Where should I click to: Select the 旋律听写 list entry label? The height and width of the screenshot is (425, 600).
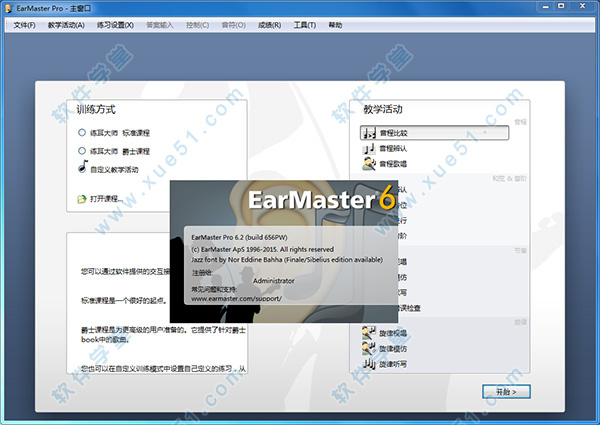coord(393,364)
